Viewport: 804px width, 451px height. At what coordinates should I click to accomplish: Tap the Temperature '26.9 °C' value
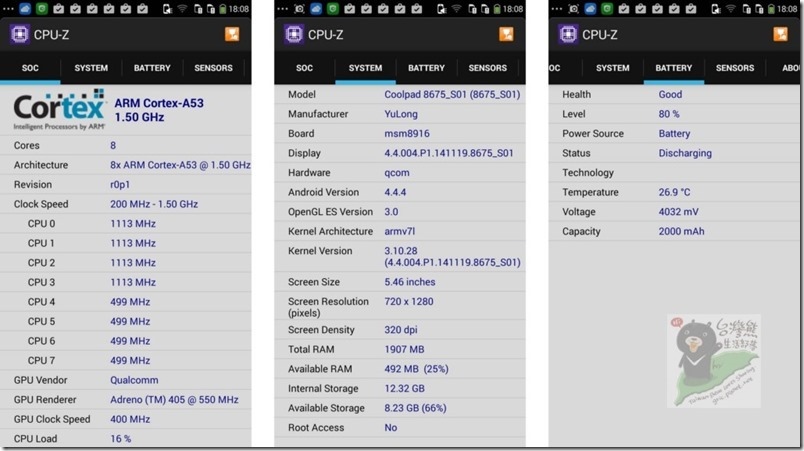(x=674, y=192)
